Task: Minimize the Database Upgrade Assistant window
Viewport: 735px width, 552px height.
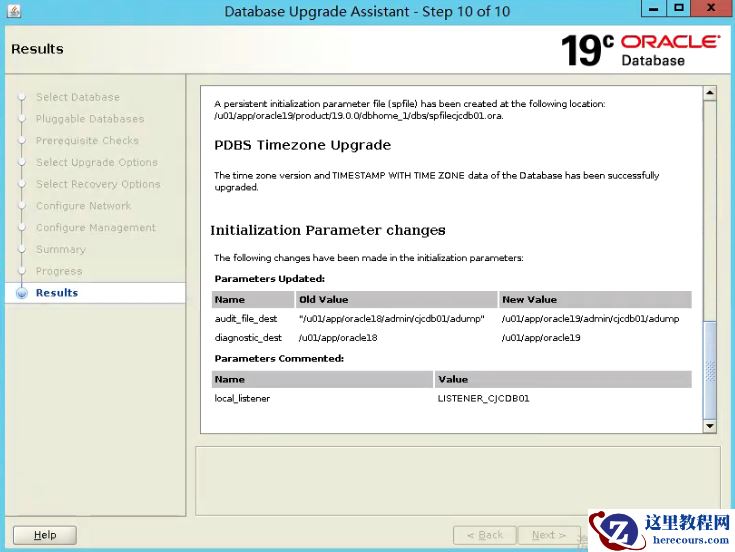Action: coord(653,10)
